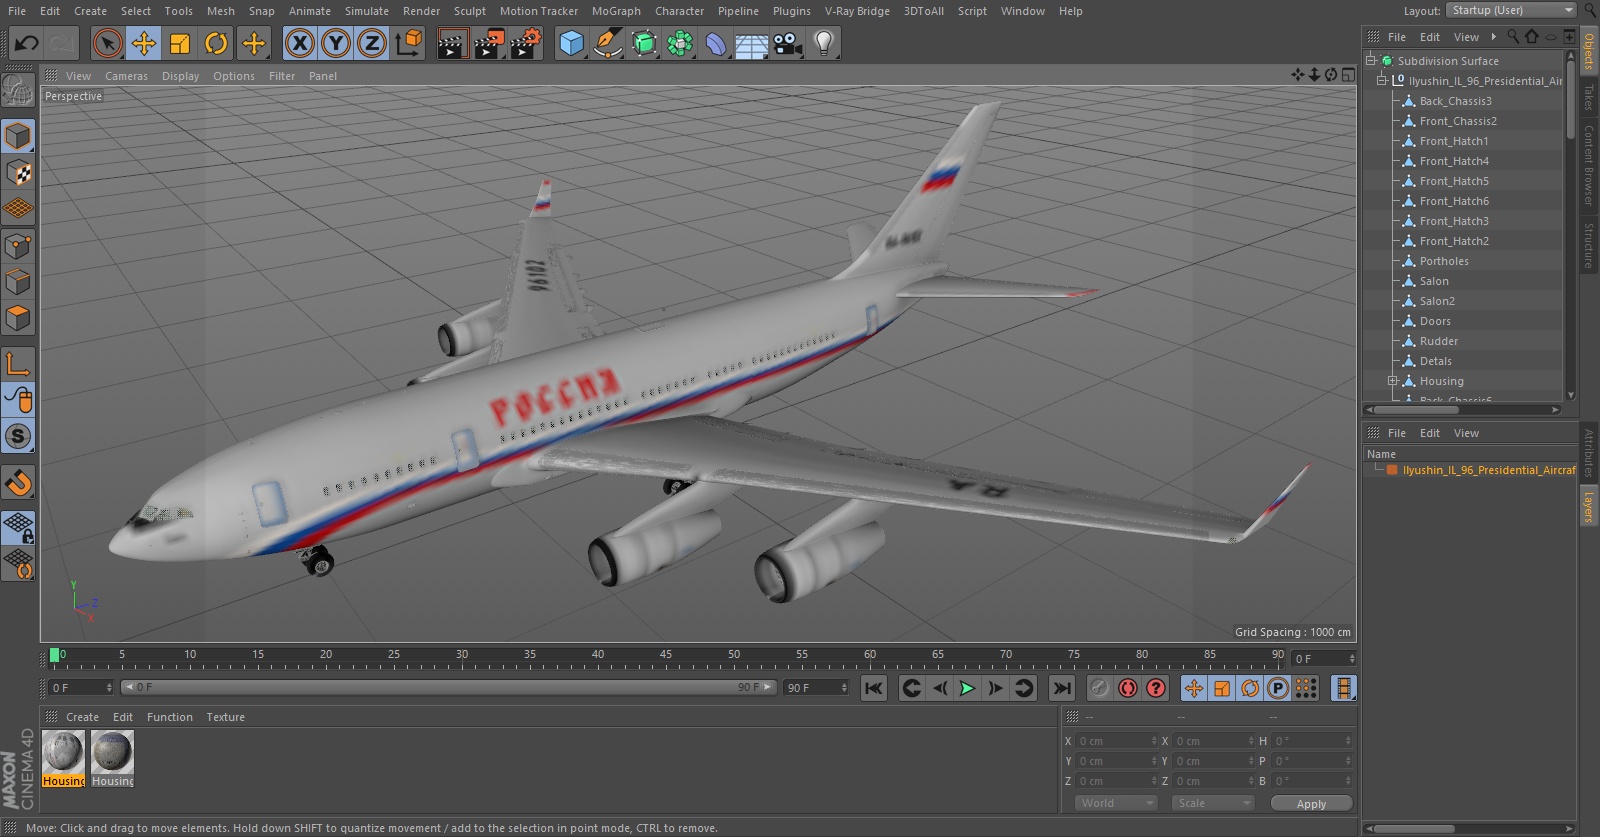The image size is (1600, 837).
Task: Click frame 45 on timeline ruler
Action: click(666, 655)
